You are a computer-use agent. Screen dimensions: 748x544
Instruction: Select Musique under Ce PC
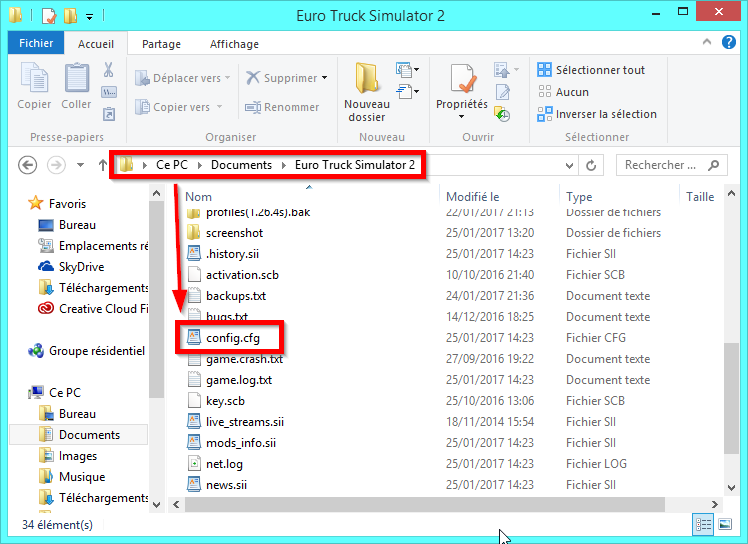pos(72,477)
